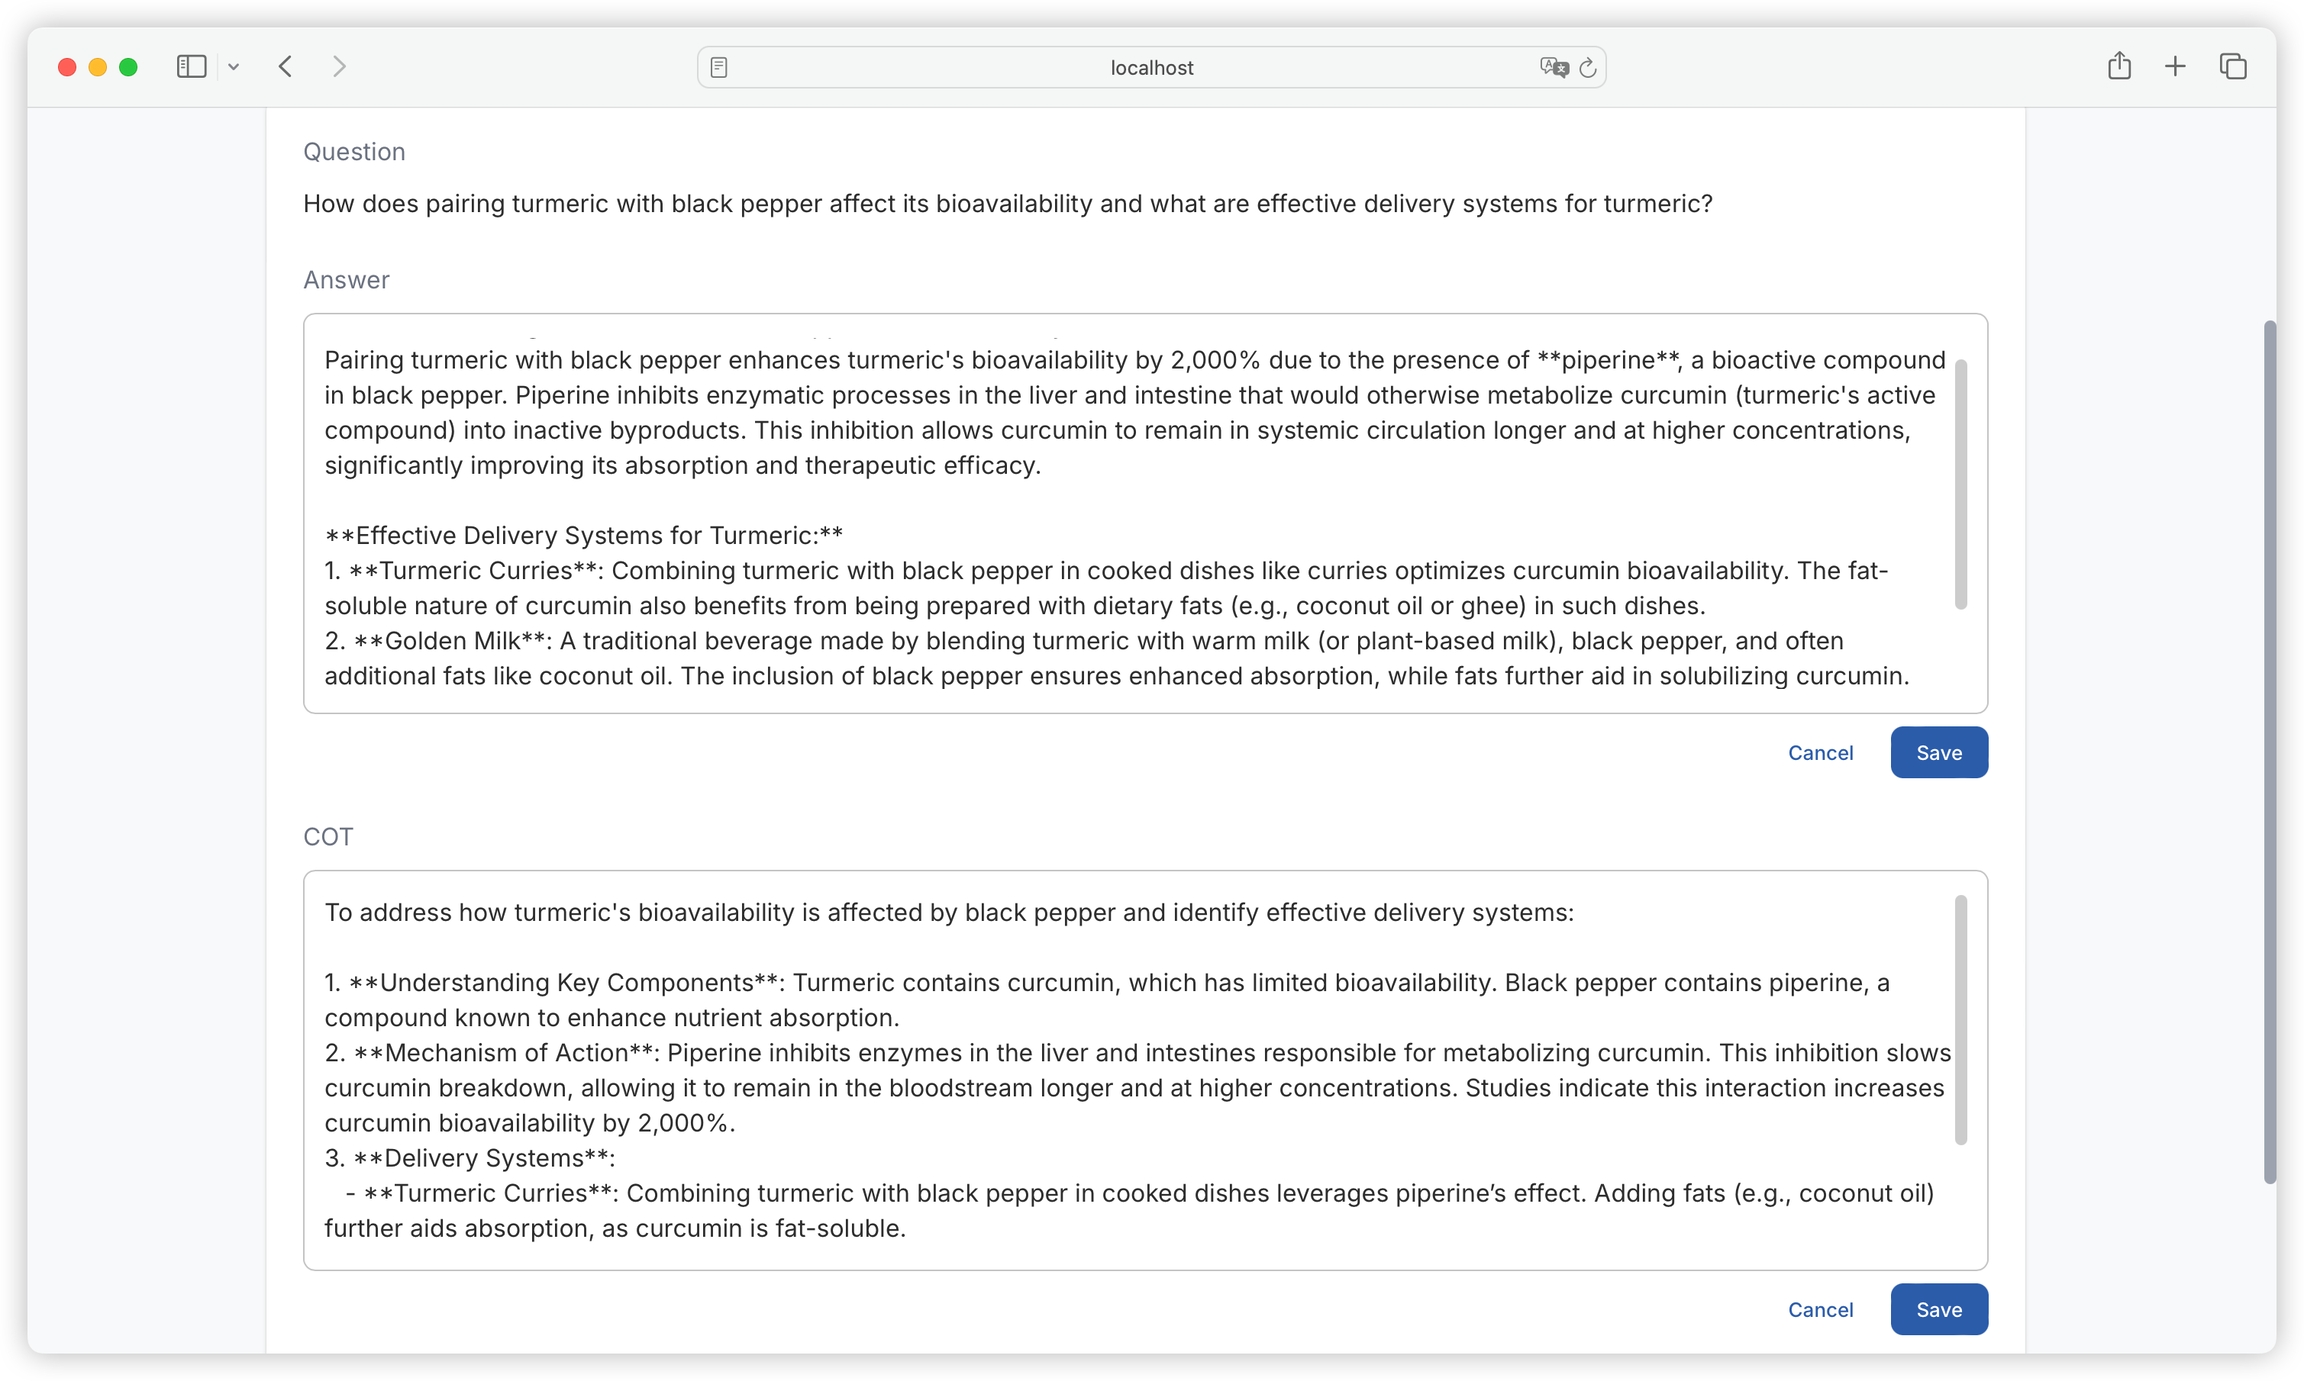2304x1381 pixels.
Task: Click the forward navigation arrow
Action: [x=339, y=67]
